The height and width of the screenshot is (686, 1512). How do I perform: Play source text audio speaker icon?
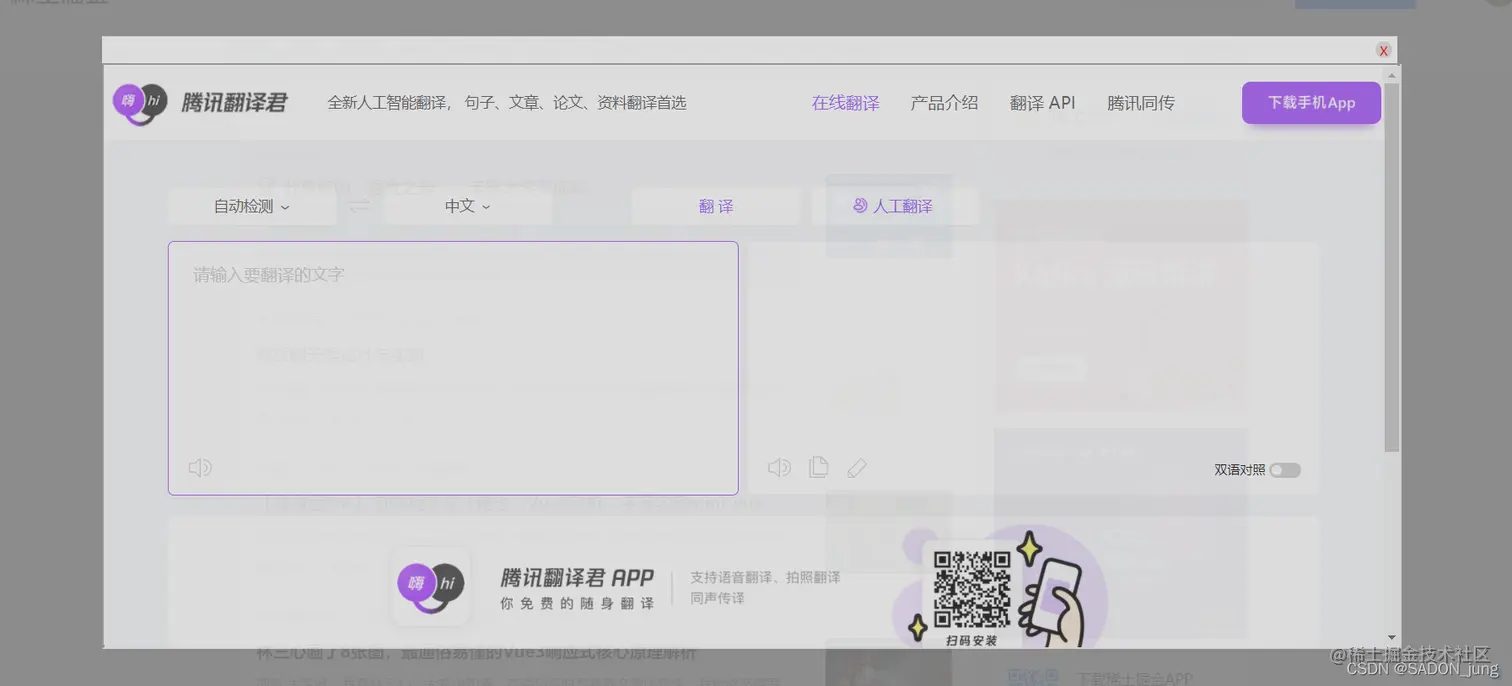[200, 467]
